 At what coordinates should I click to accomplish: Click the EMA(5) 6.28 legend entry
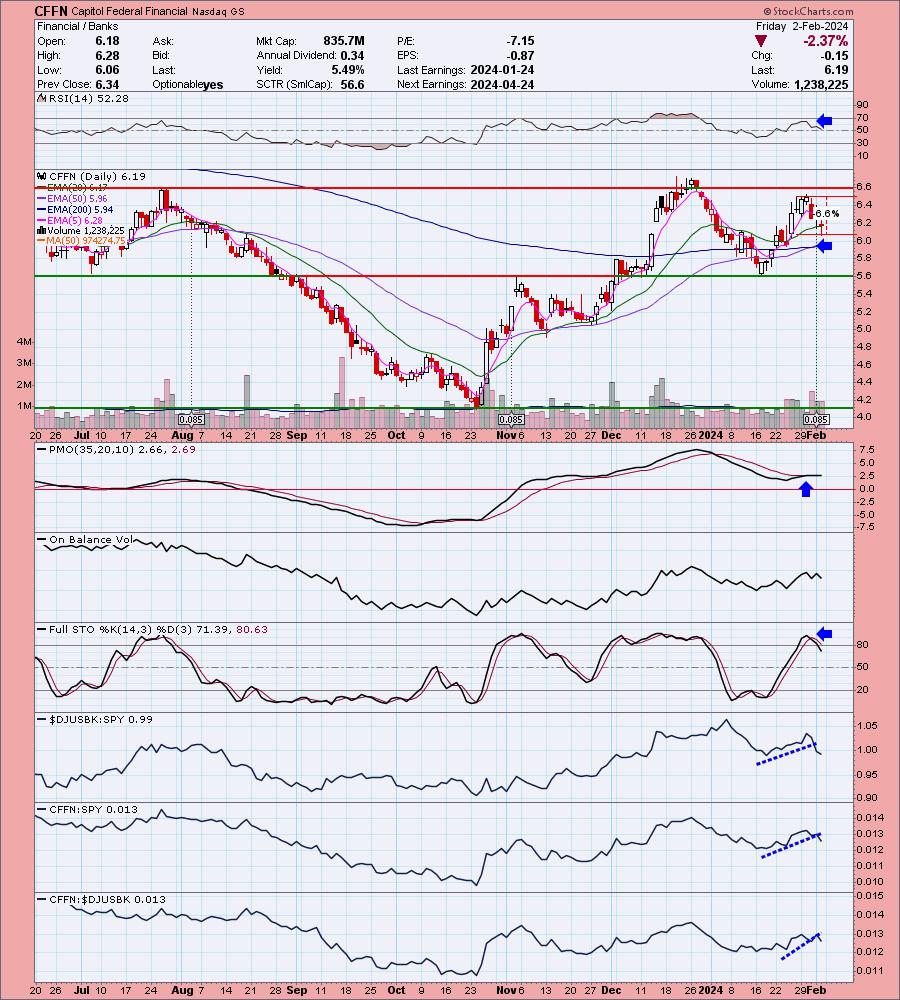click(72, 220)
